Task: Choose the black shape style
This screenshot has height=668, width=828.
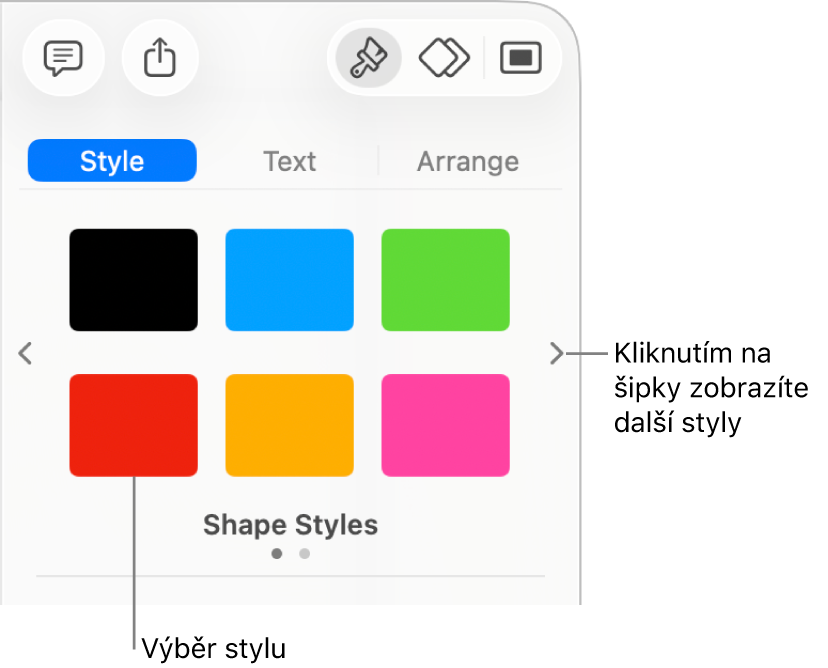Action: 133,279
